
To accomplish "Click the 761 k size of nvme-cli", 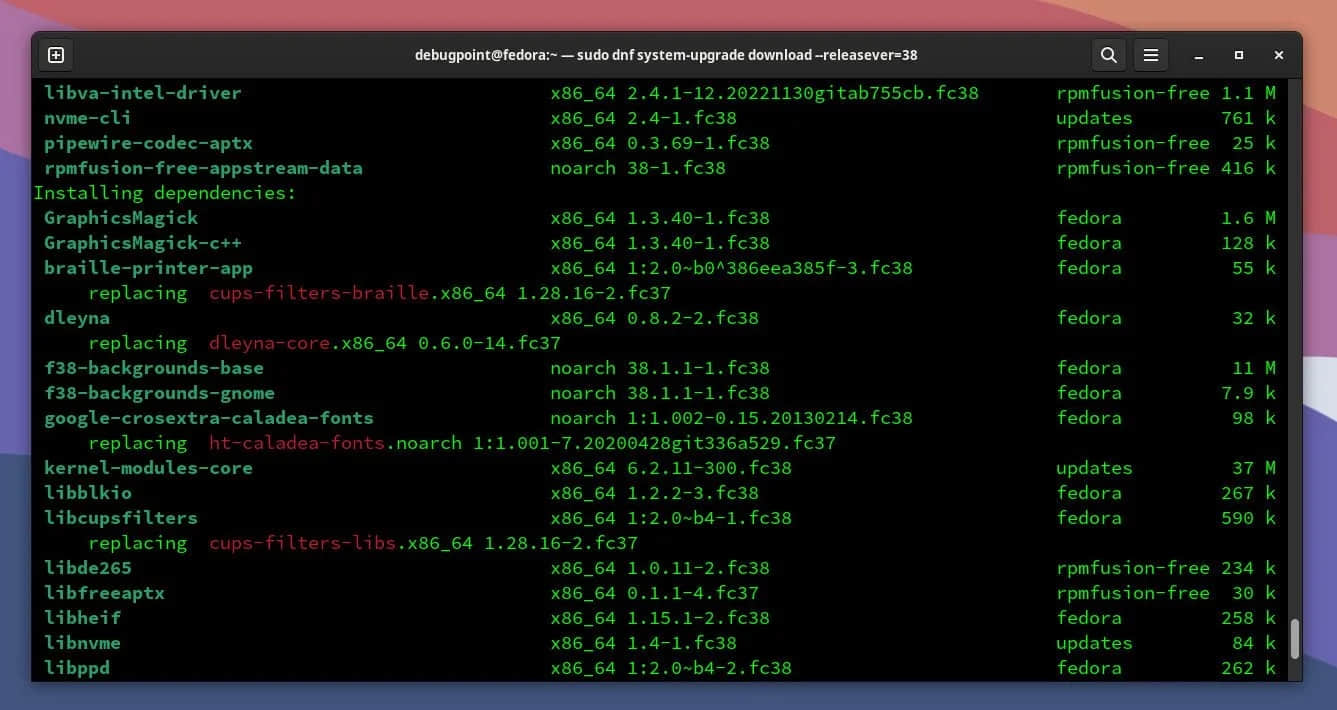I will pyautogui.click(x=1248, y=118).
